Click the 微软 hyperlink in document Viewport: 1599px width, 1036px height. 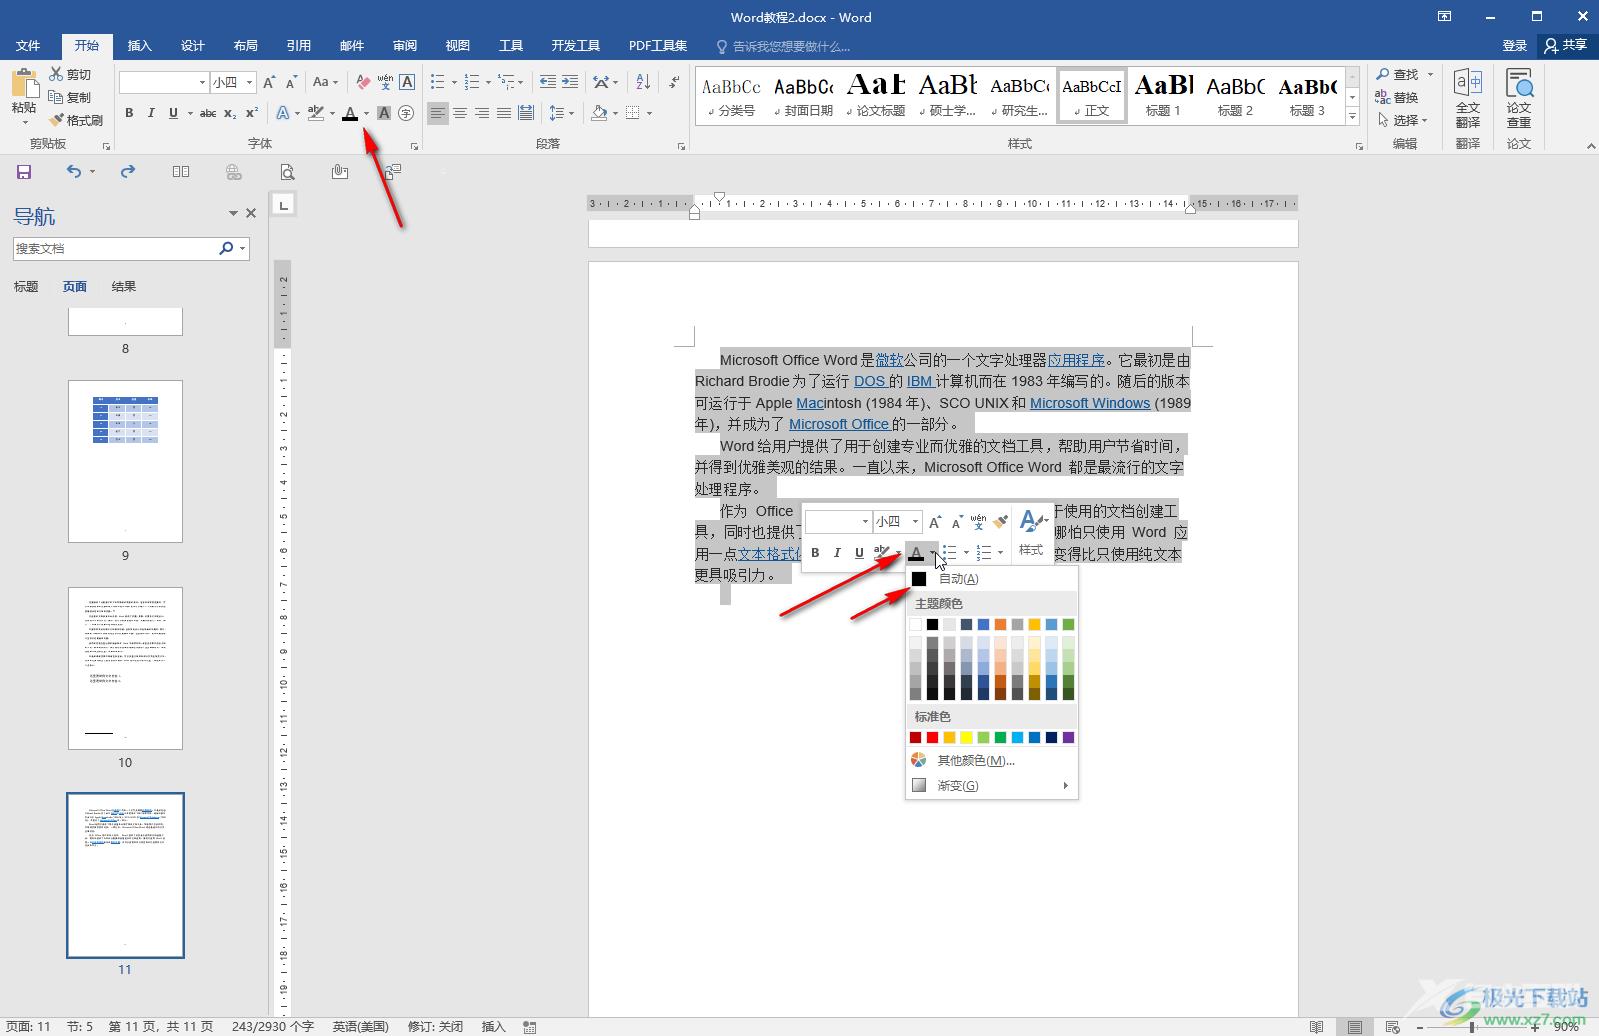889,360
